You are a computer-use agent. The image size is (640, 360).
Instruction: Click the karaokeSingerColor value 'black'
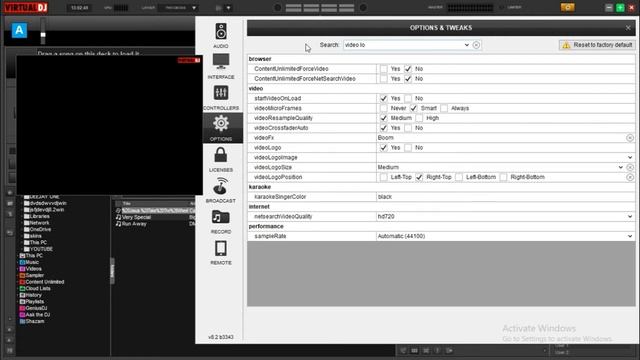pyautogui.click(x=505, y=197)
